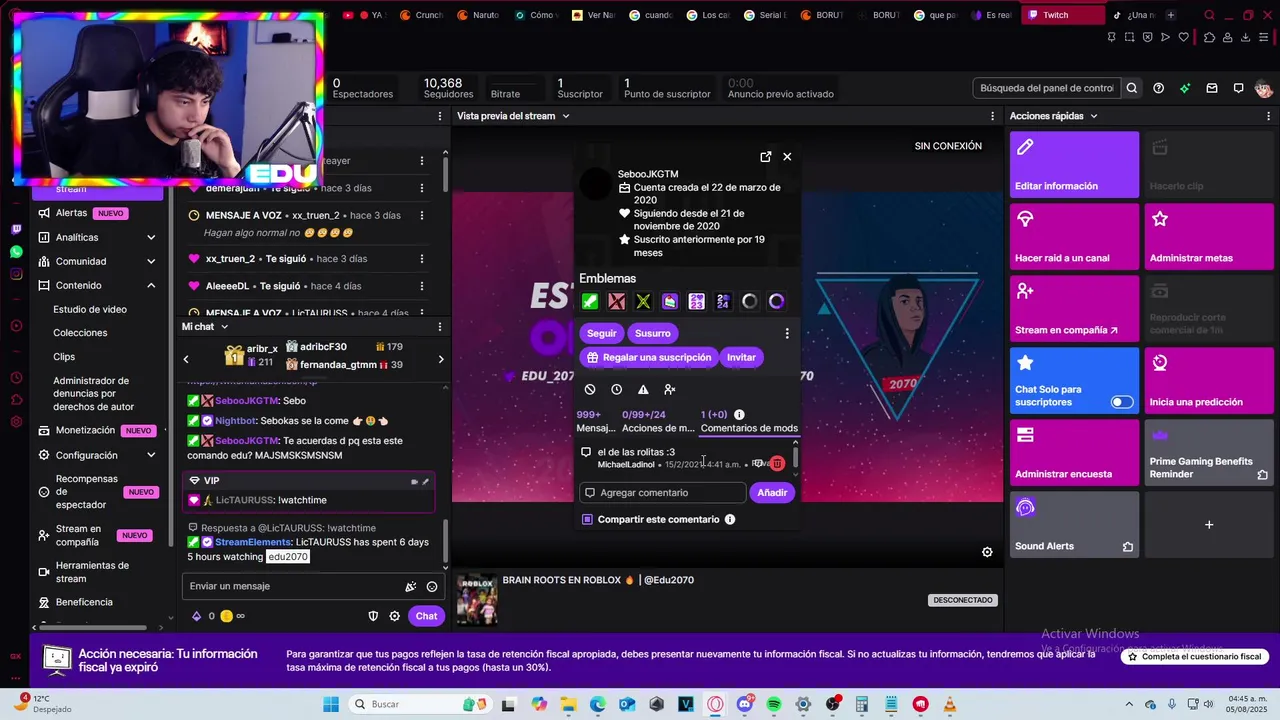Screen dimensions: 1280x720
Task: Select the Comentarios de mods tab
Action: 749,421
